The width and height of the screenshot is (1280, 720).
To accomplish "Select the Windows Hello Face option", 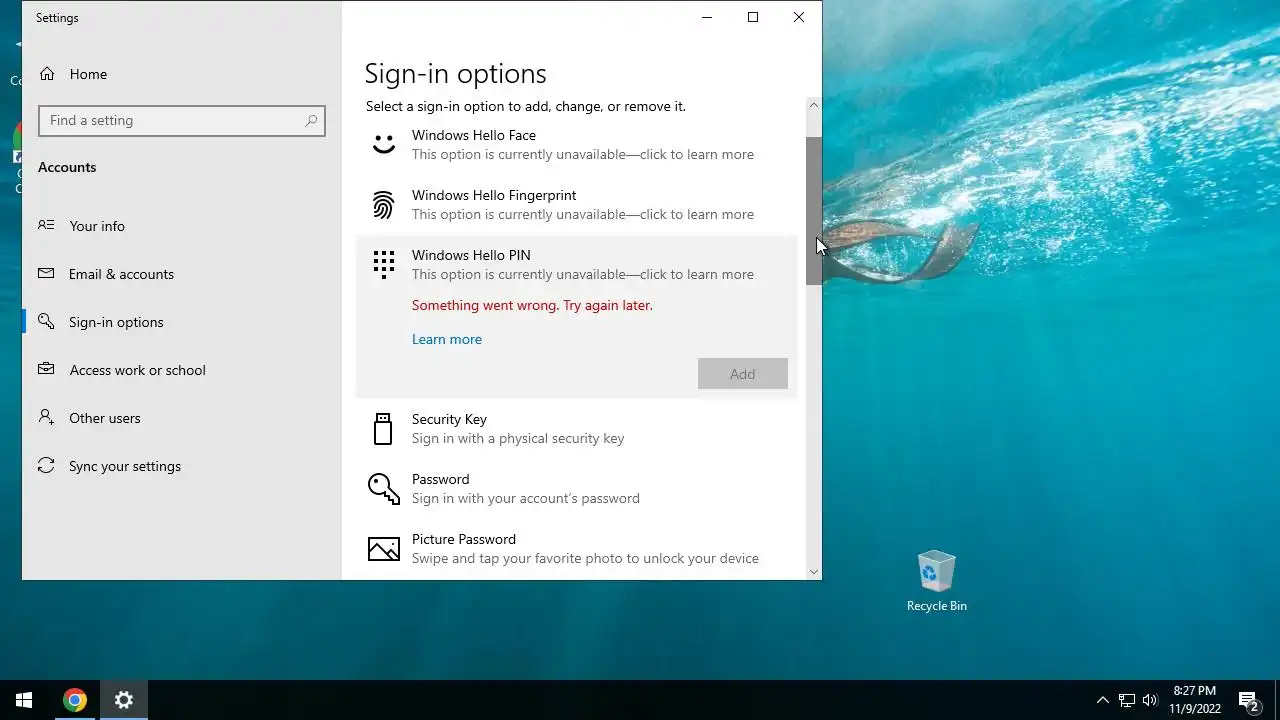I will pyautogui.click(x=577, y=145).
